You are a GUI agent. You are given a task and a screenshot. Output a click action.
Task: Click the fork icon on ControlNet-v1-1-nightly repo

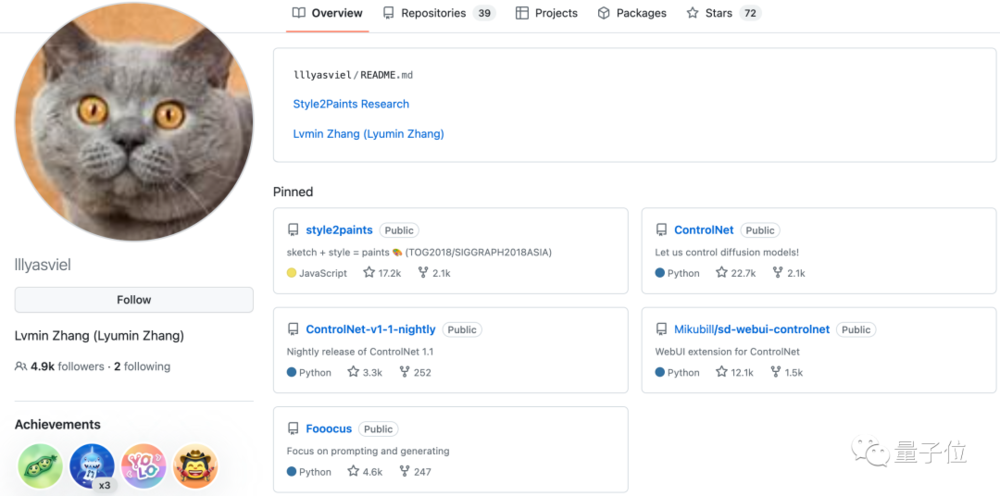(x=404, y=372)
